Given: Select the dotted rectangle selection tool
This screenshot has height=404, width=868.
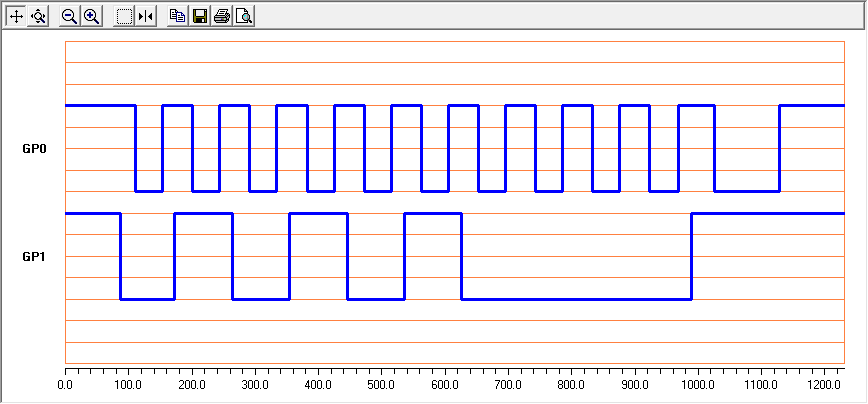Looking at the screenshot, I should point(125,16).
